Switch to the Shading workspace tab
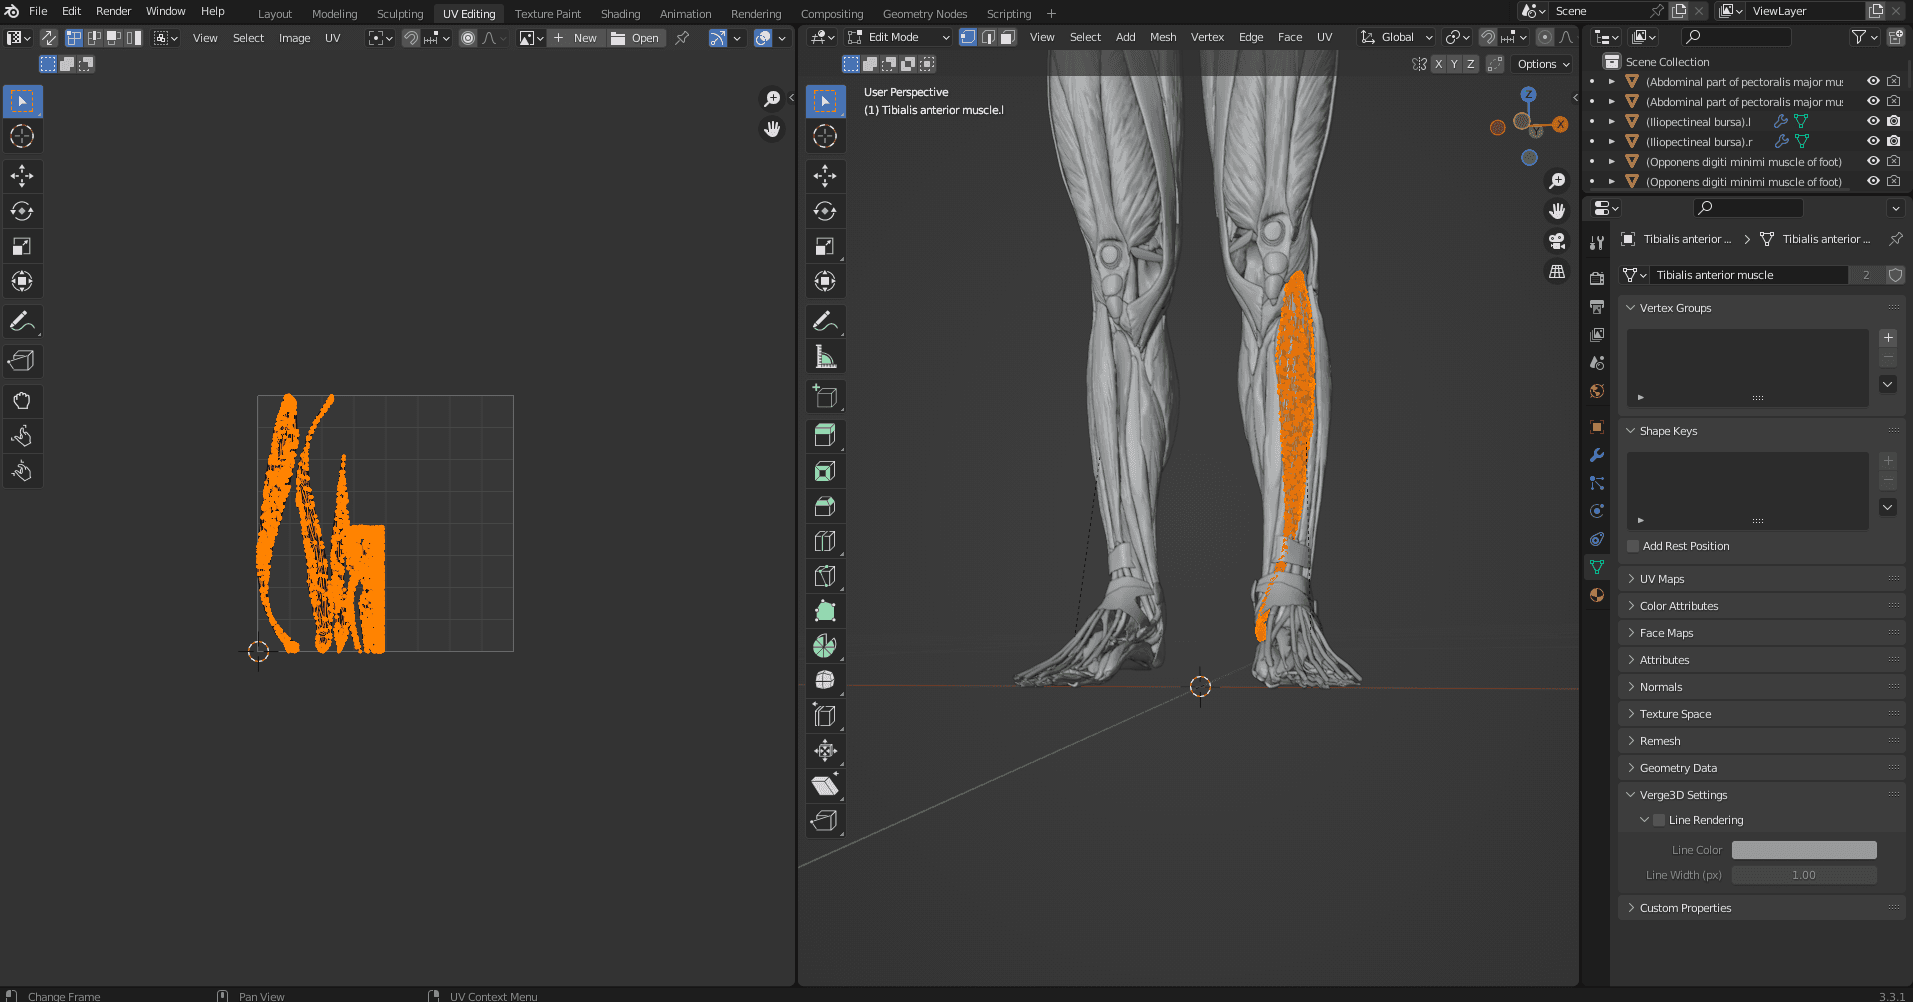This screenshot has height=1002, width=1913. (620, 14)
